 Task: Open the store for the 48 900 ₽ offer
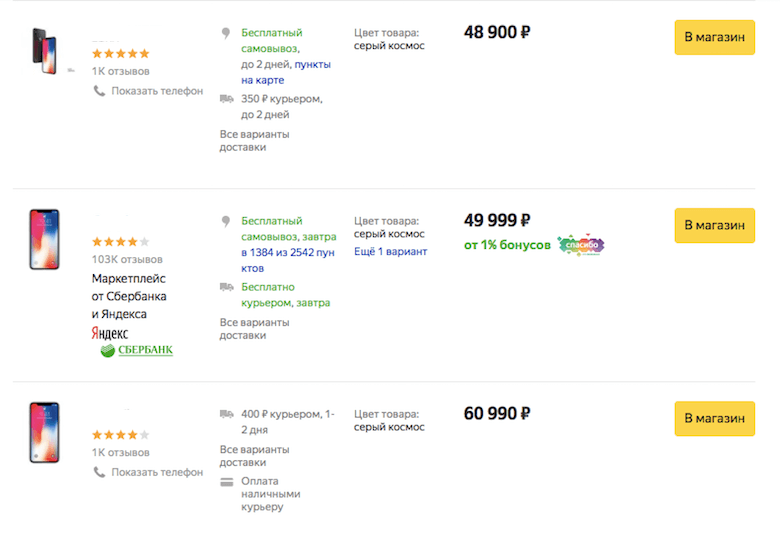[x=714, y=37]
